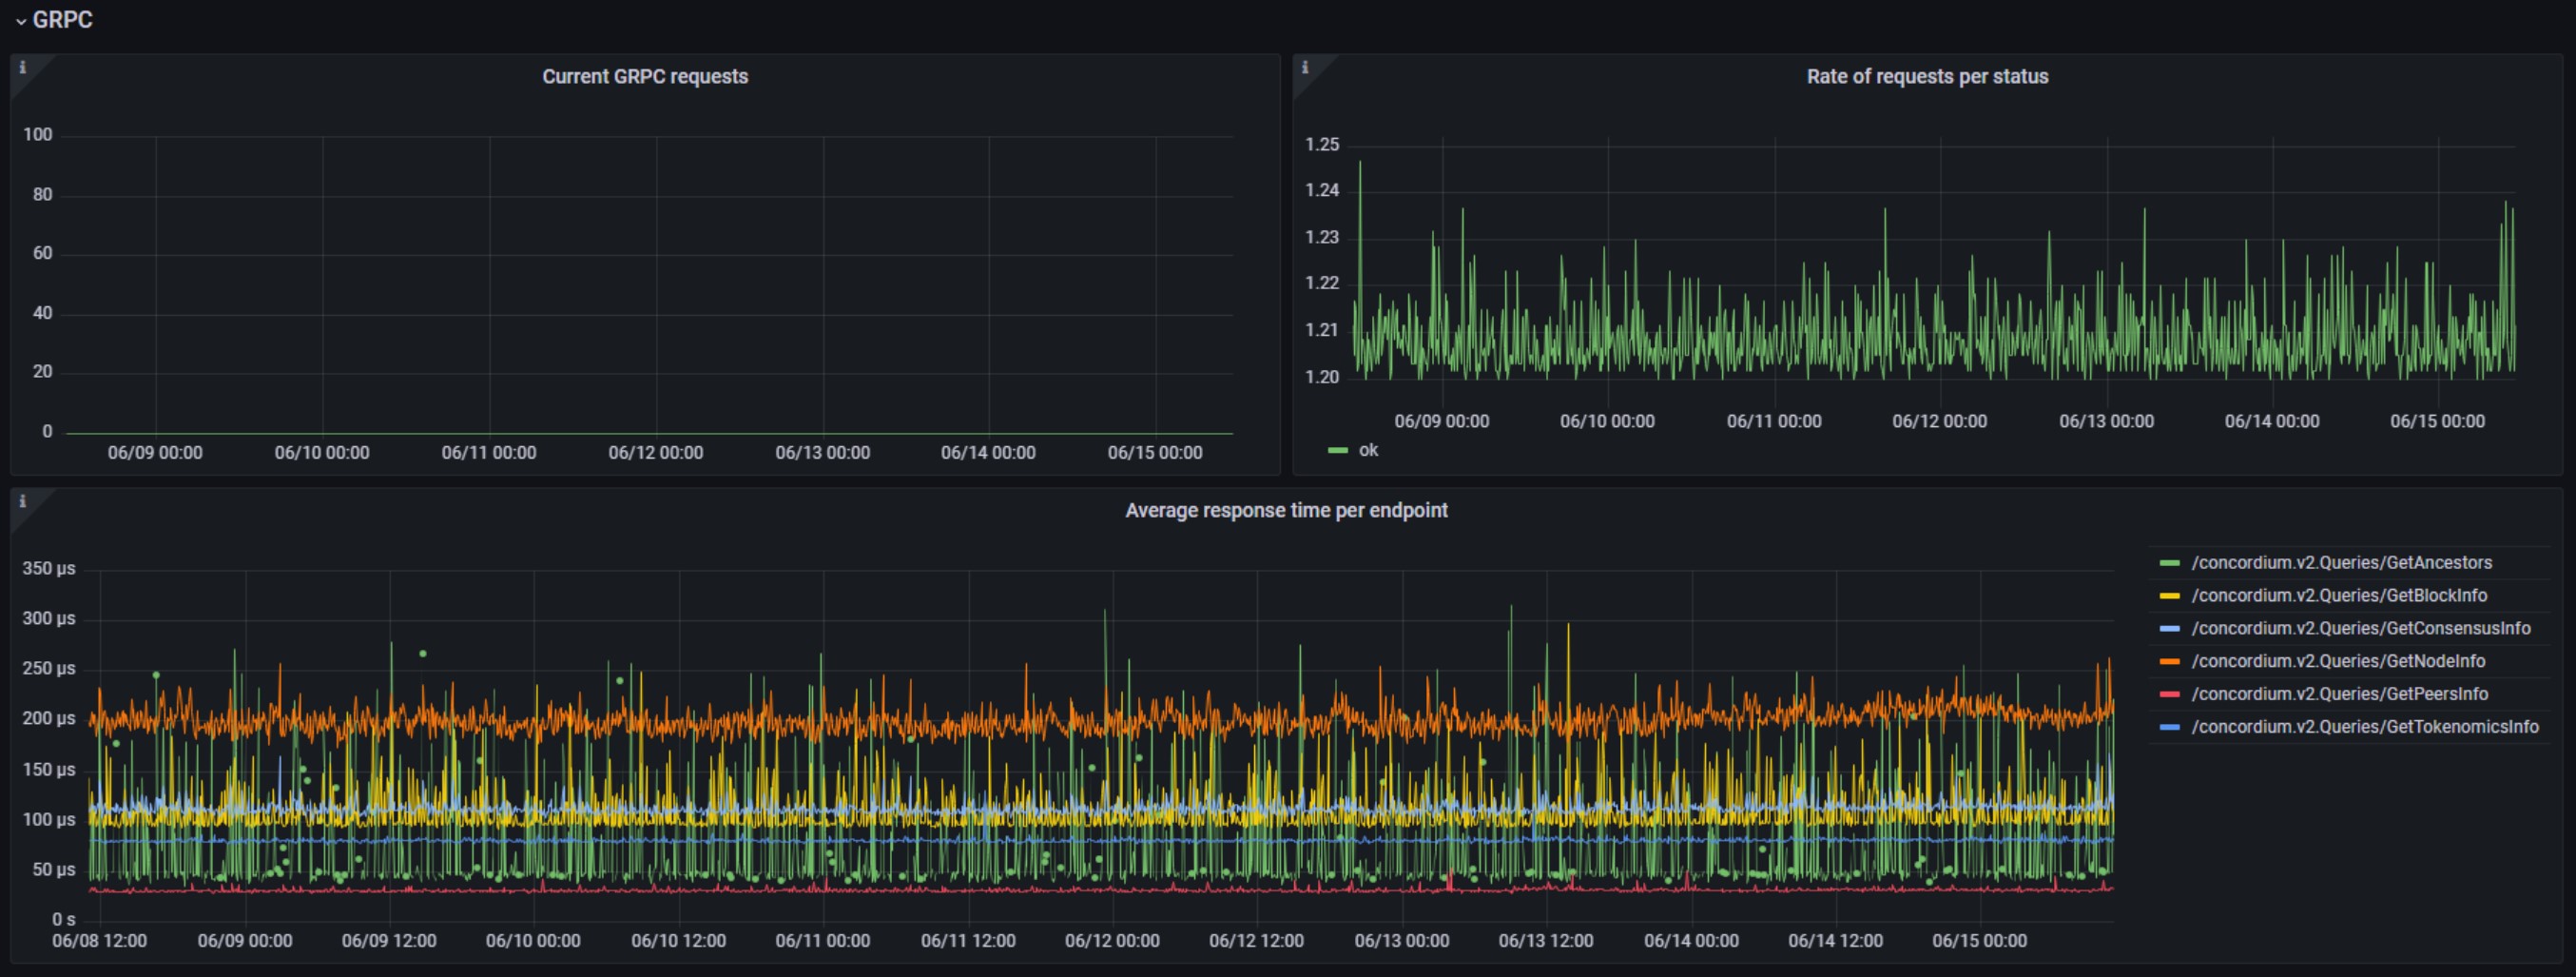Click the red GetPeersInfo color swatch

2169,695
